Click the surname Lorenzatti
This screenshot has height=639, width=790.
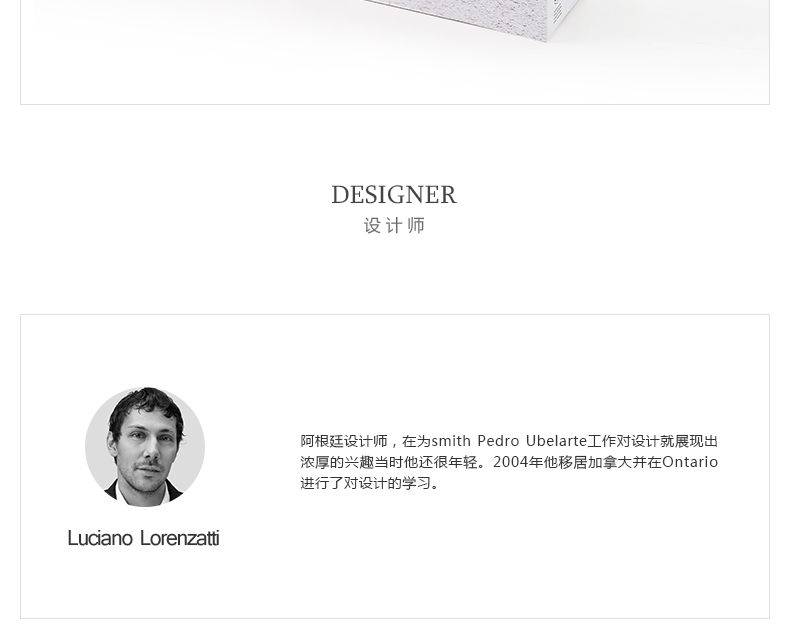[x=179, y=538]
